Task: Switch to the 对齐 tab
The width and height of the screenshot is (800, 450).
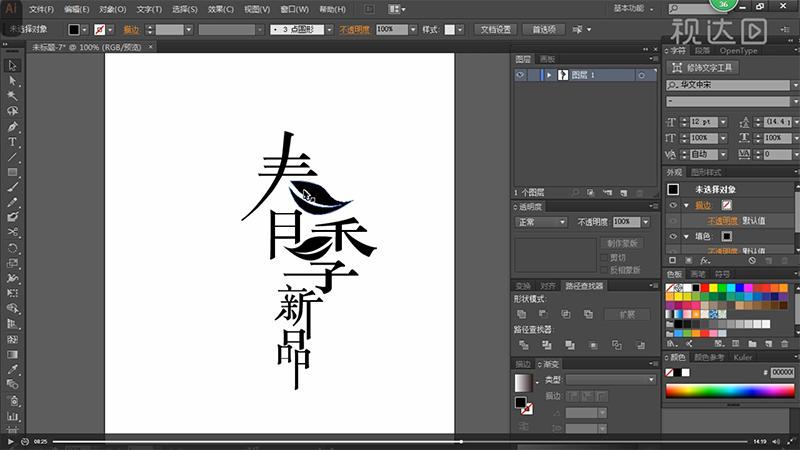Action: coord(547,286)
